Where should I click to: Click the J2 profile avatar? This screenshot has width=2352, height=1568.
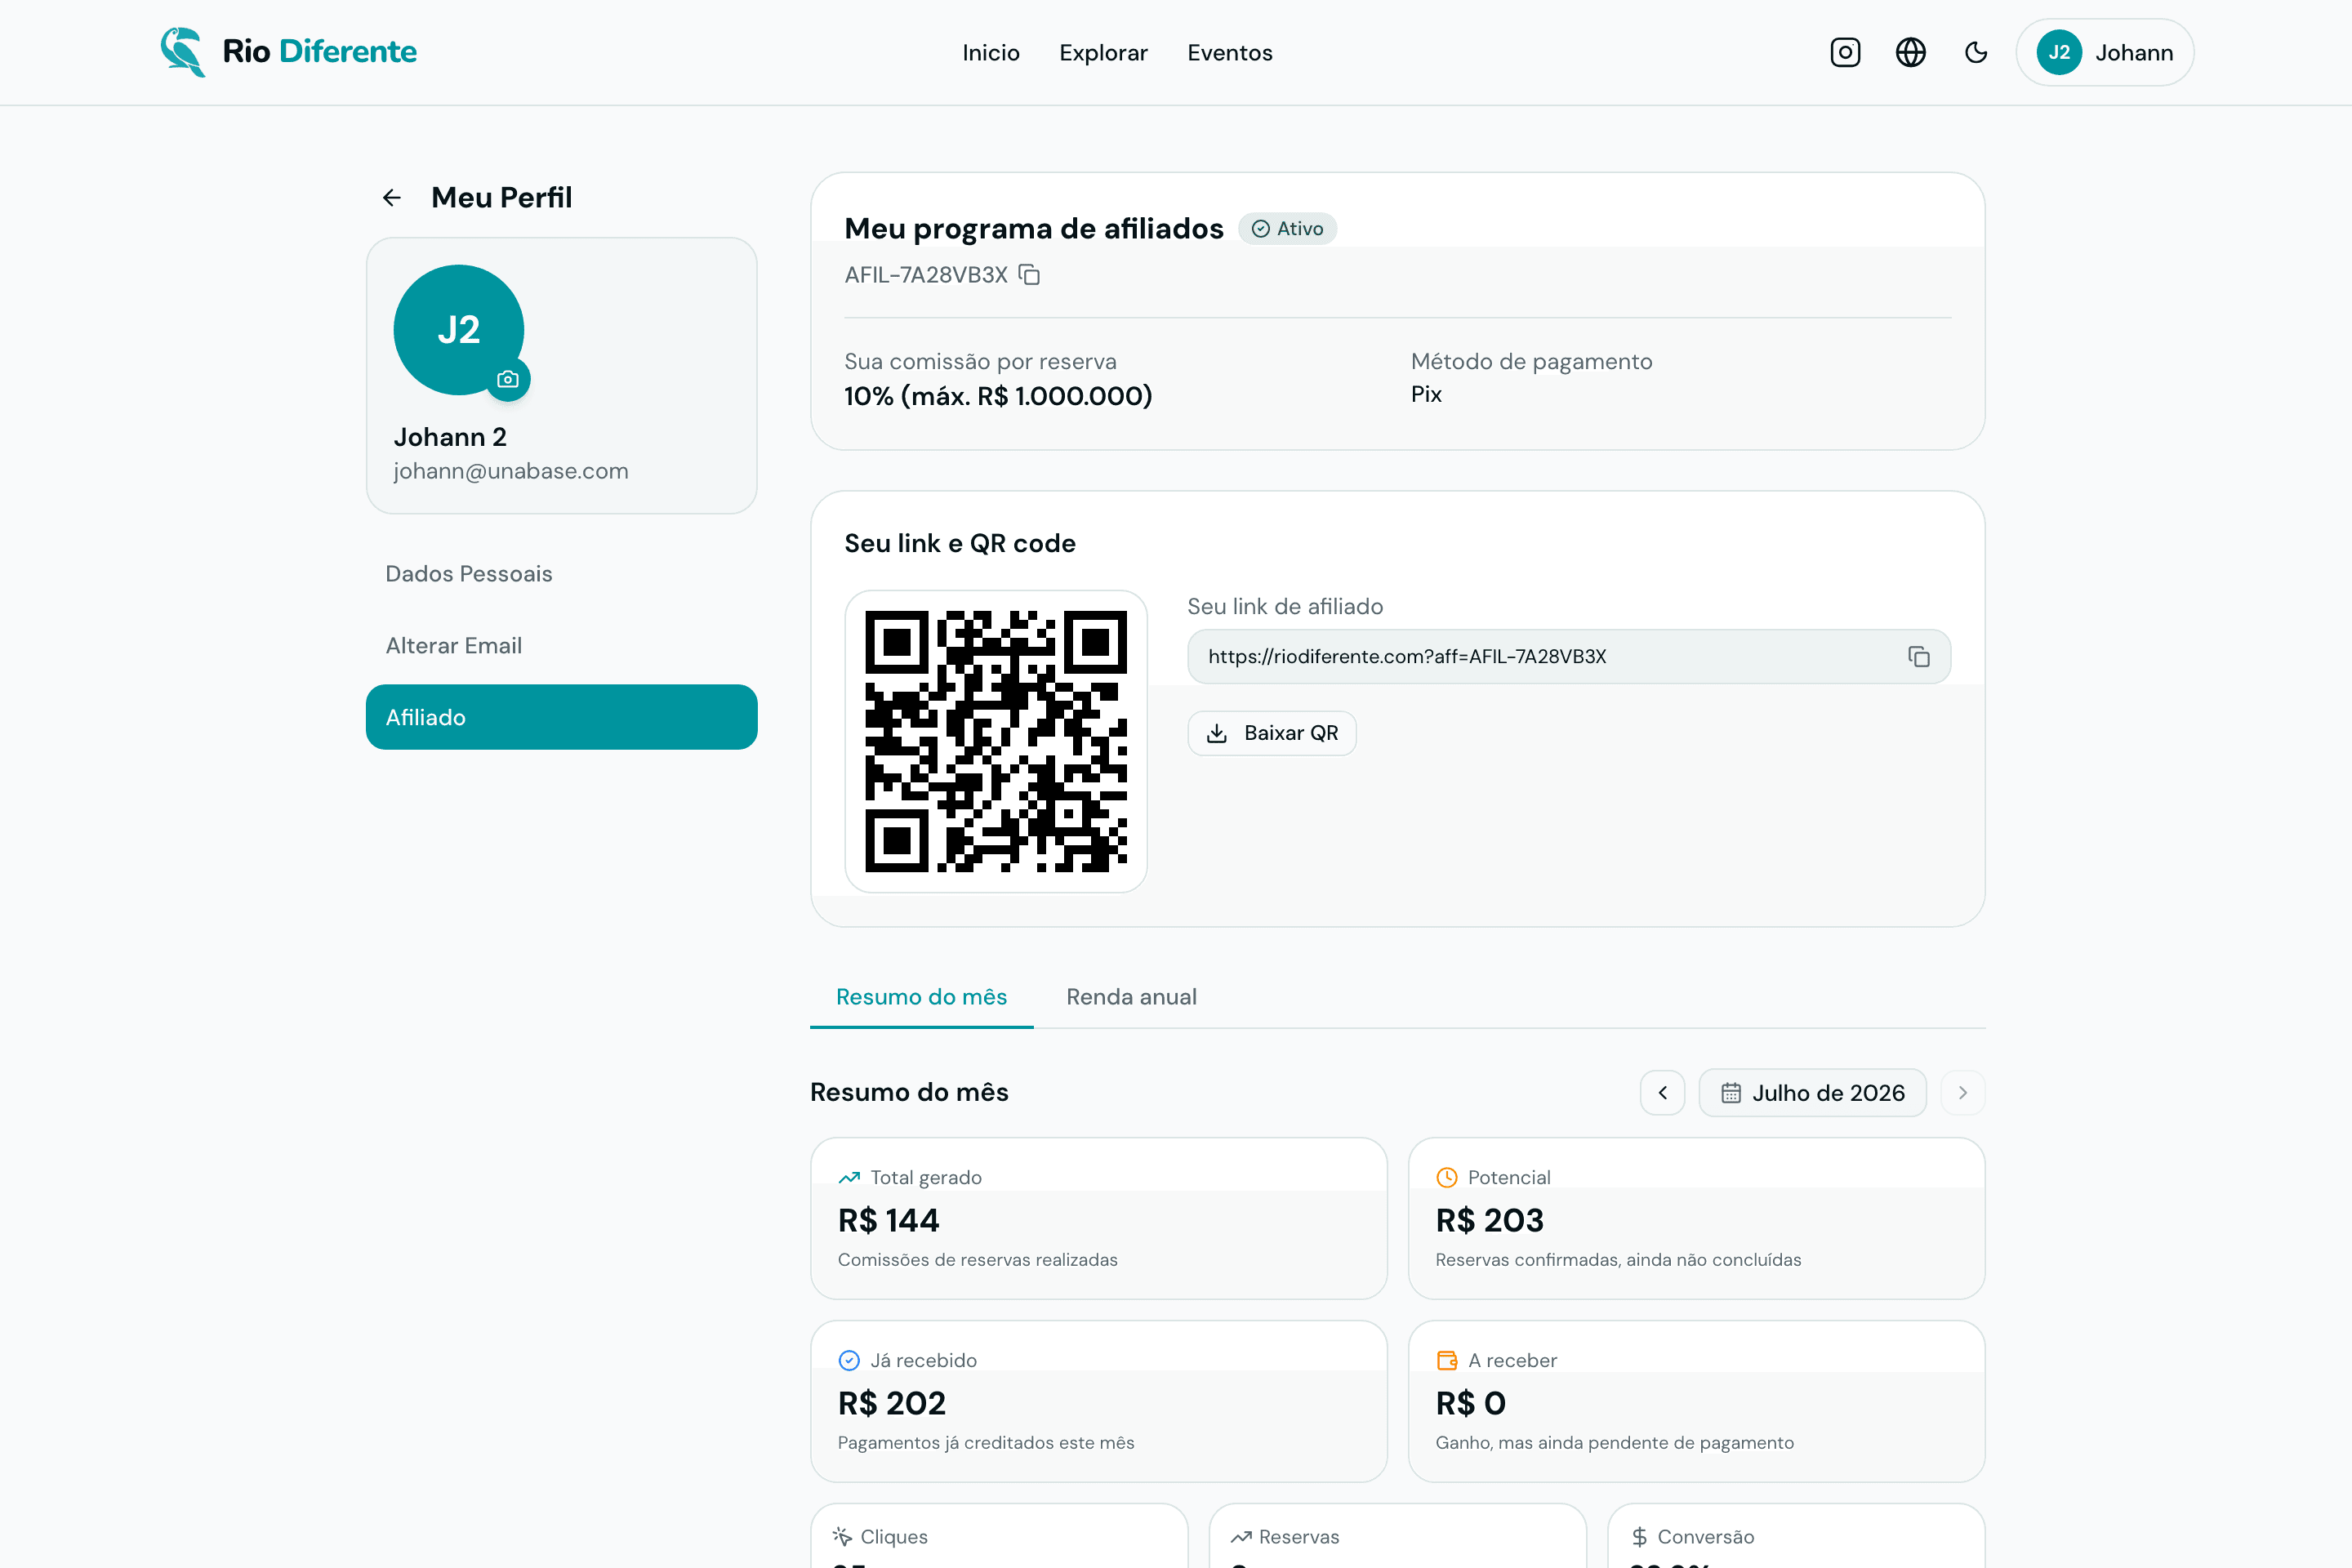click(x=459, y=329)
